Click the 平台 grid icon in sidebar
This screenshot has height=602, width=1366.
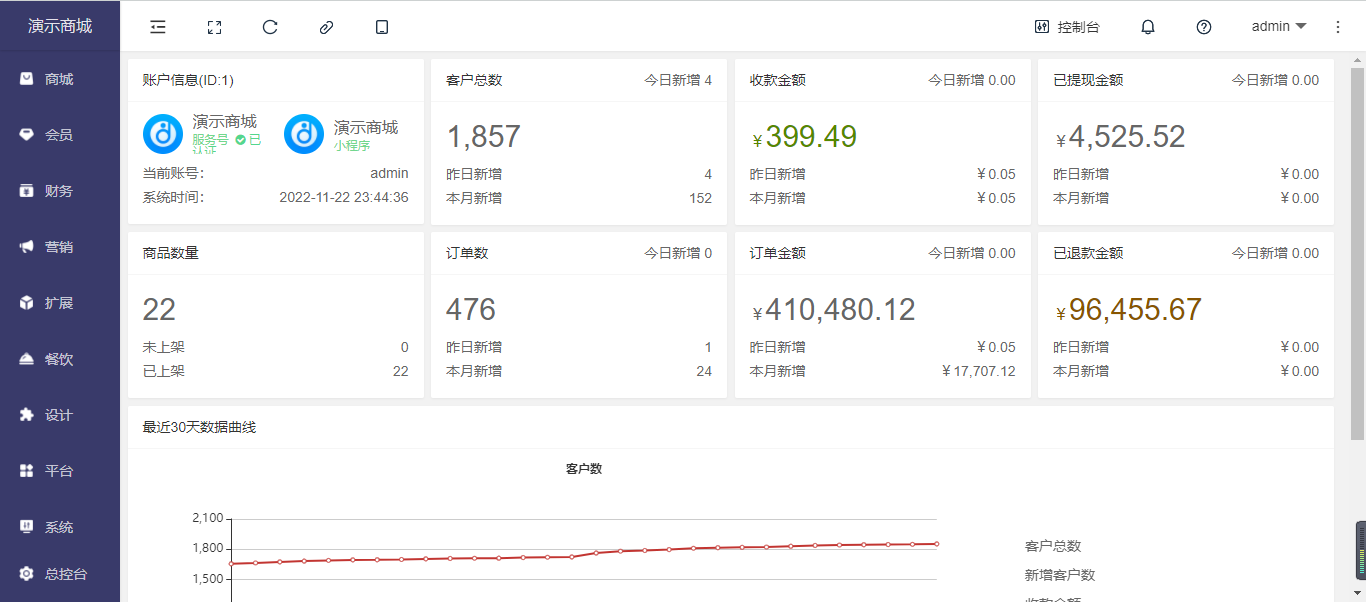[27, 470]
